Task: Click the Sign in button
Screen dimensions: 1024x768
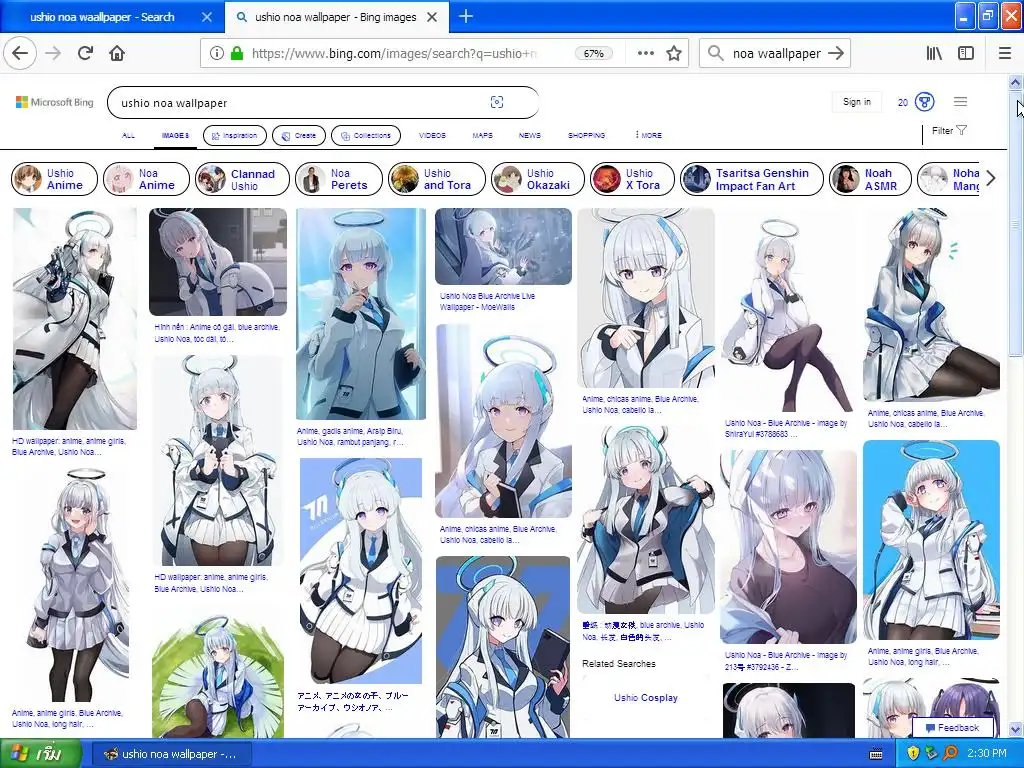Action: 857,102
